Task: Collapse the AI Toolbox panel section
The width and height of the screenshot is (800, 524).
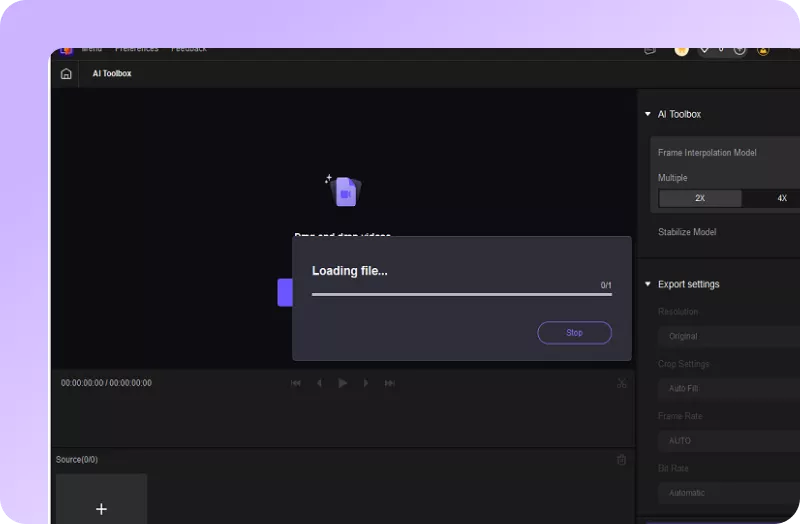Action: (x=647, y=114)
